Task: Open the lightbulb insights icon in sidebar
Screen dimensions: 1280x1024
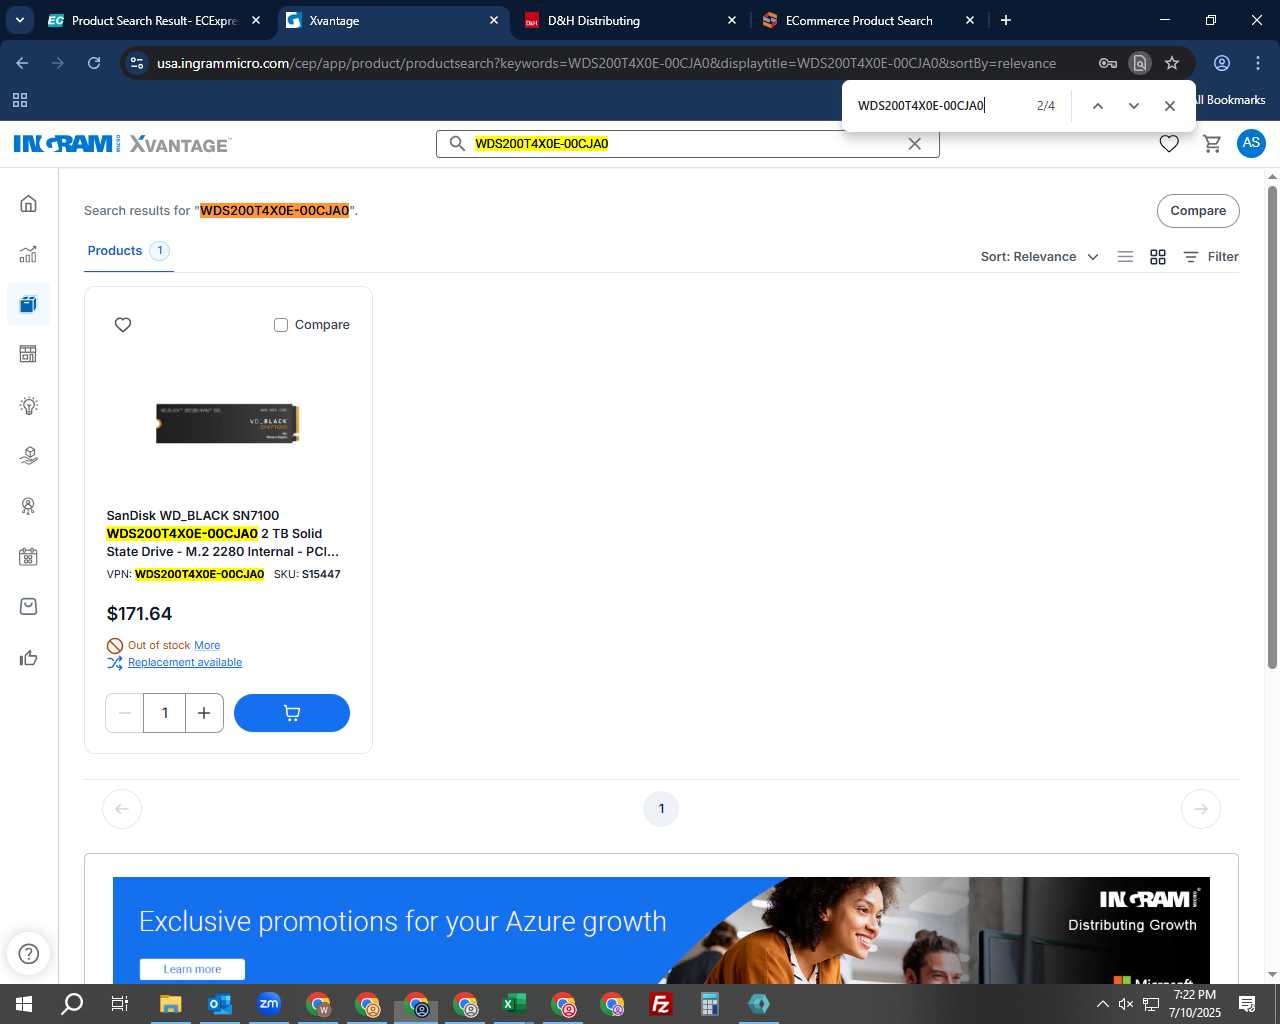Action: (x=28, y=405)
